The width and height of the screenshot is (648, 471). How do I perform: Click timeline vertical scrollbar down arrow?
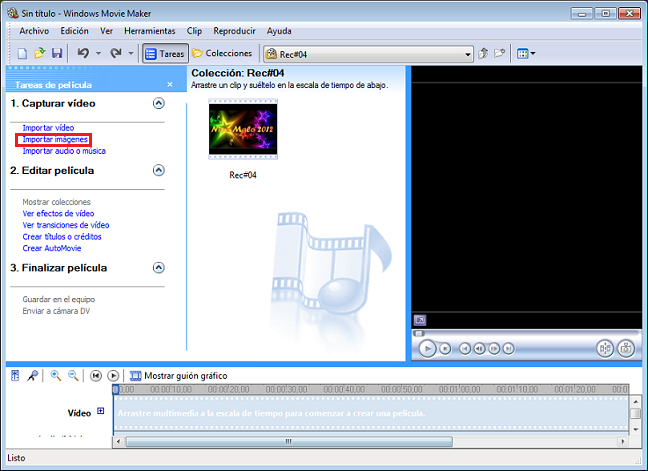[636, 430]
